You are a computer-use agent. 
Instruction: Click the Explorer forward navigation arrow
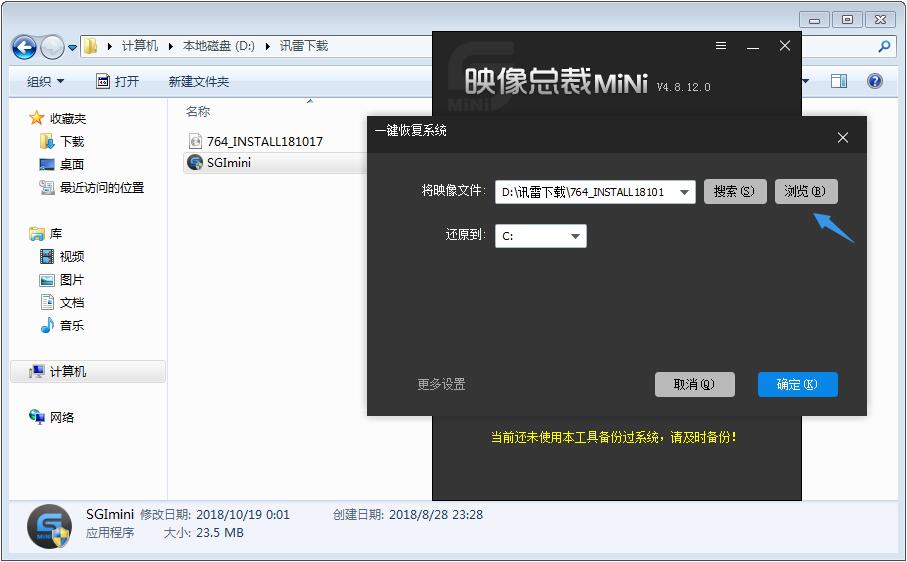(x=52, y=47)
